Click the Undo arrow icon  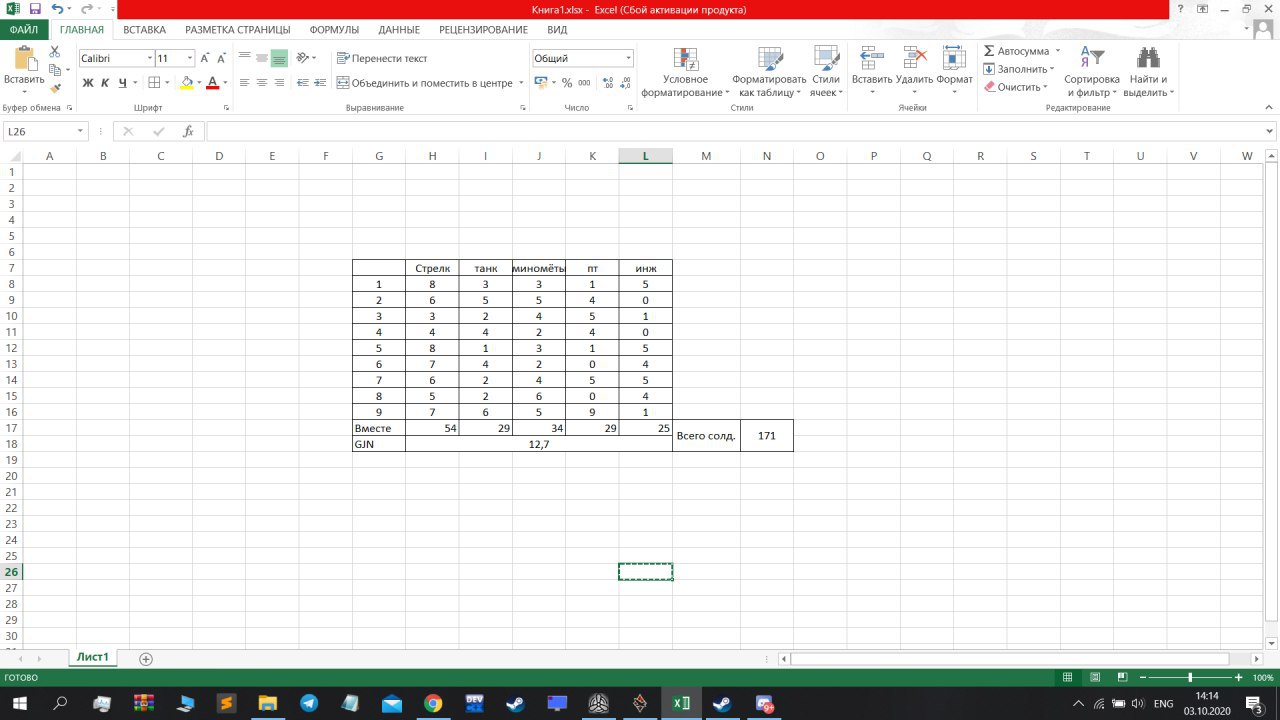tap(57, 9)
